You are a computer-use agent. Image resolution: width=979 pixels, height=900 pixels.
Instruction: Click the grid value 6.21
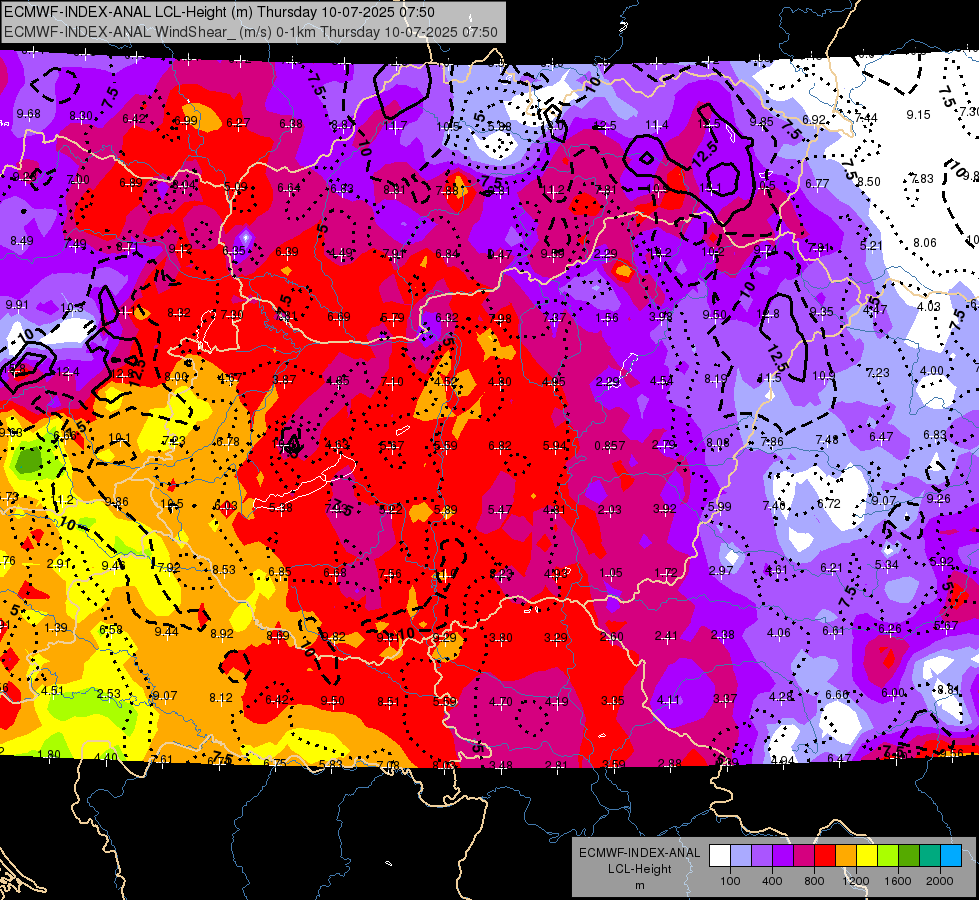coord(832,567)
